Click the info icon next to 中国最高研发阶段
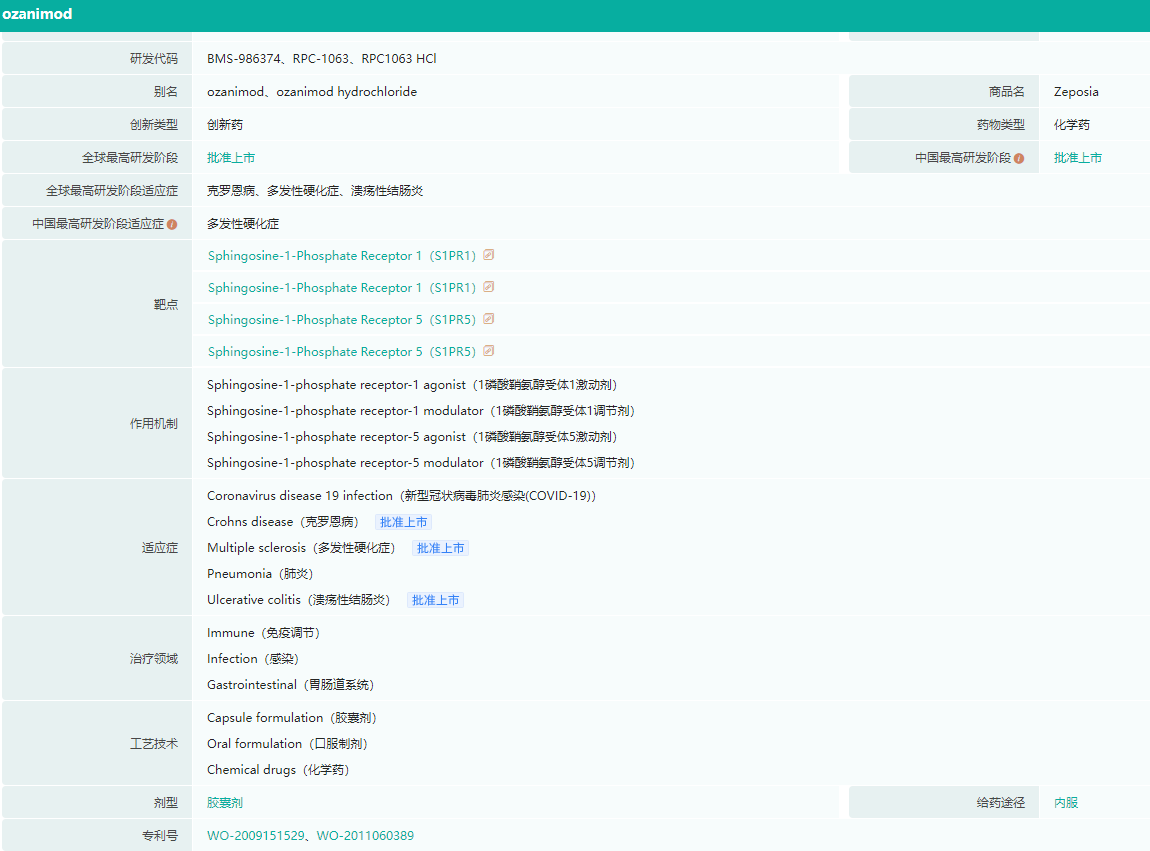1150x851 pixels. 1019,158
